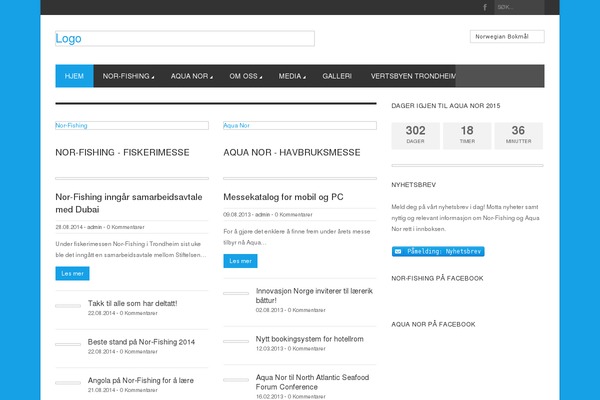Click thumbnail beside Nytt bookingsystem article
600x400 pixels.
click(236, 341)
